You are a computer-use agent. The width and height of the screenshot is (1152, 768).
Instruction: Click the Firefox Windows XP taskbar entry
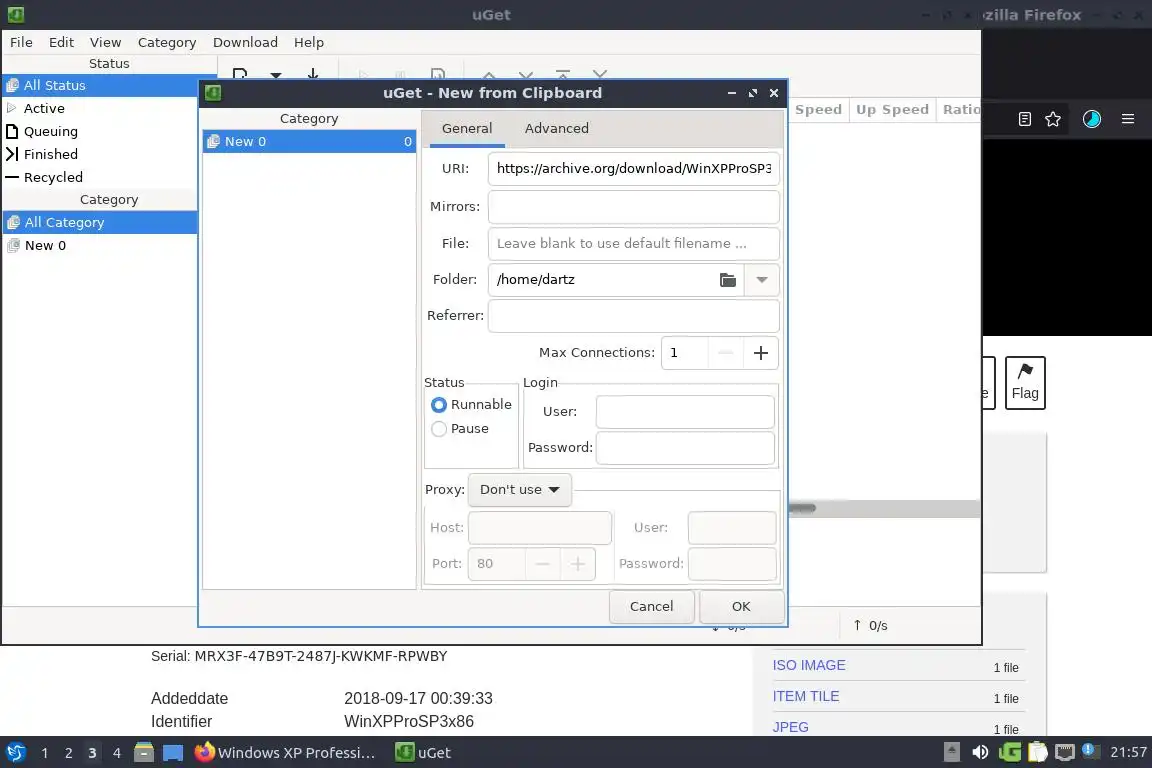(285, 753)
